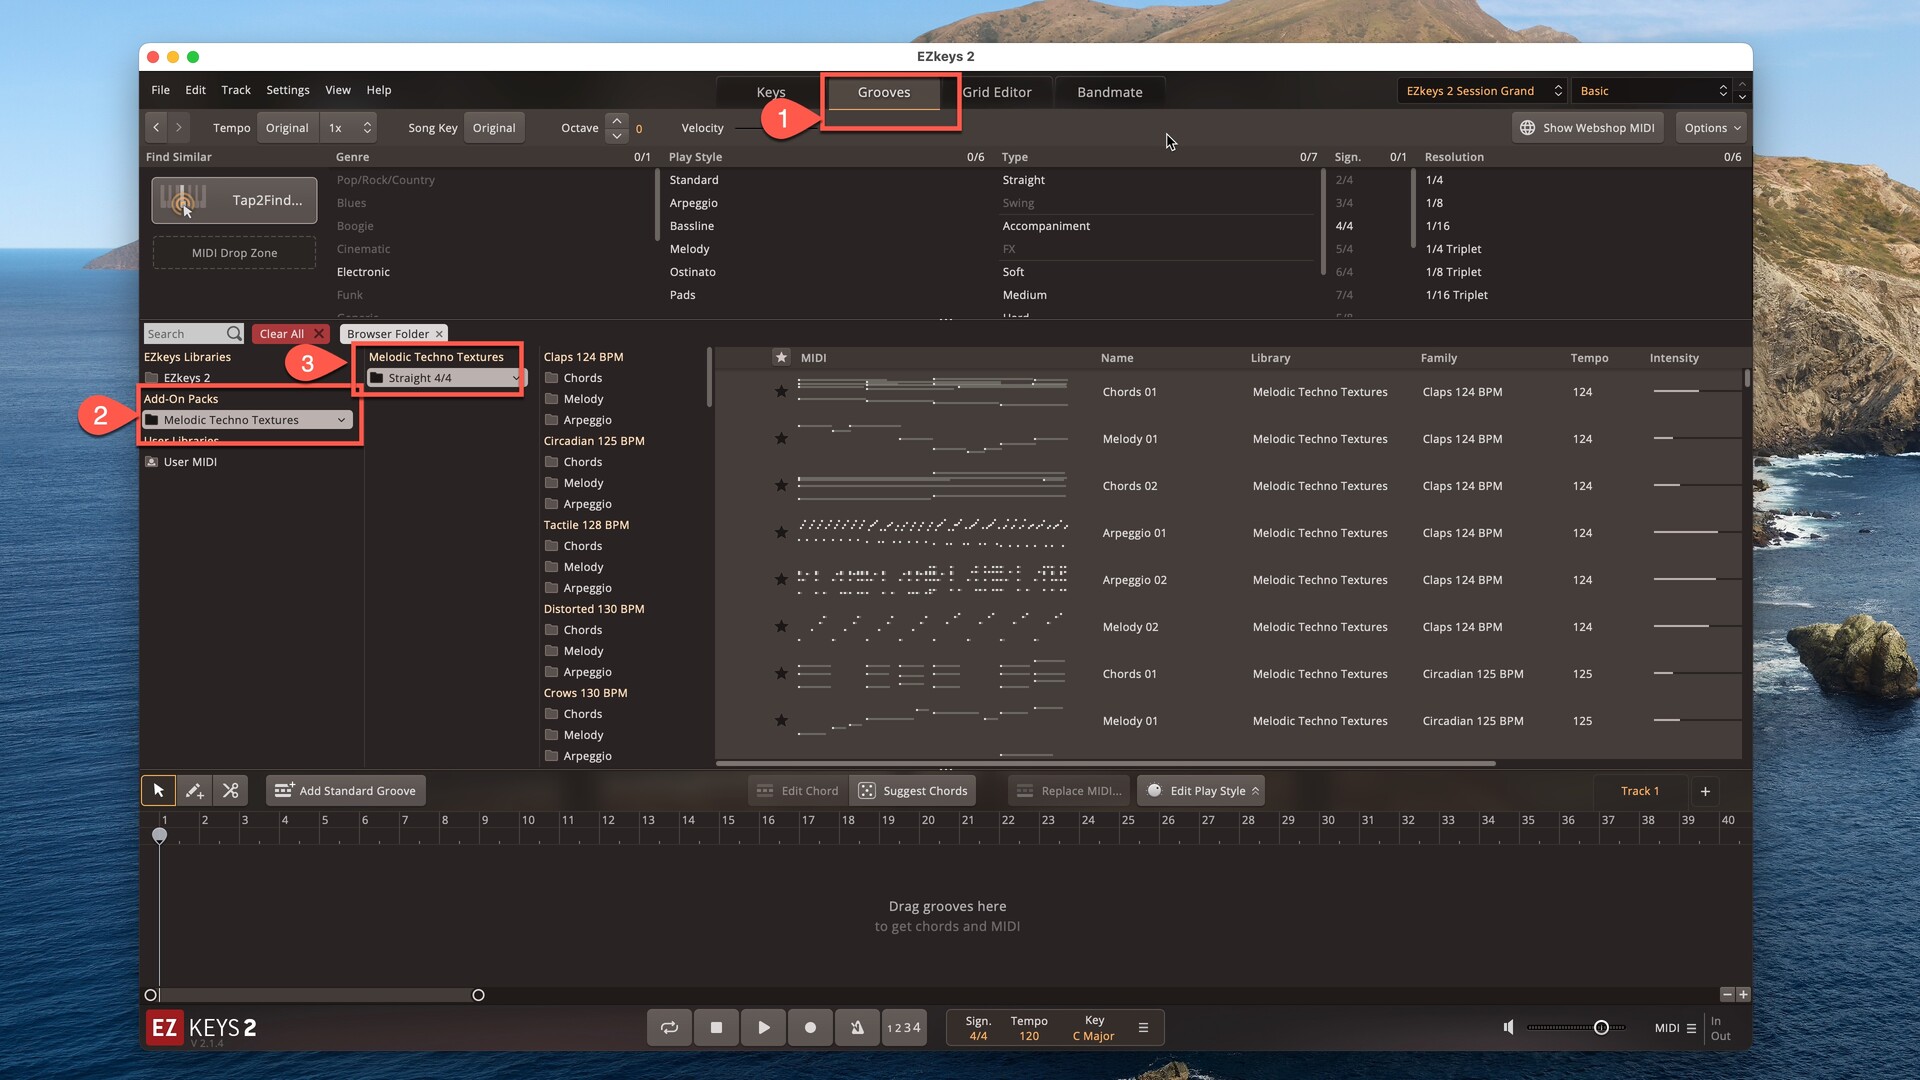Click Show Webshop MIDI button
The image size is (1920, 1080).
[x=1587, y=128]
